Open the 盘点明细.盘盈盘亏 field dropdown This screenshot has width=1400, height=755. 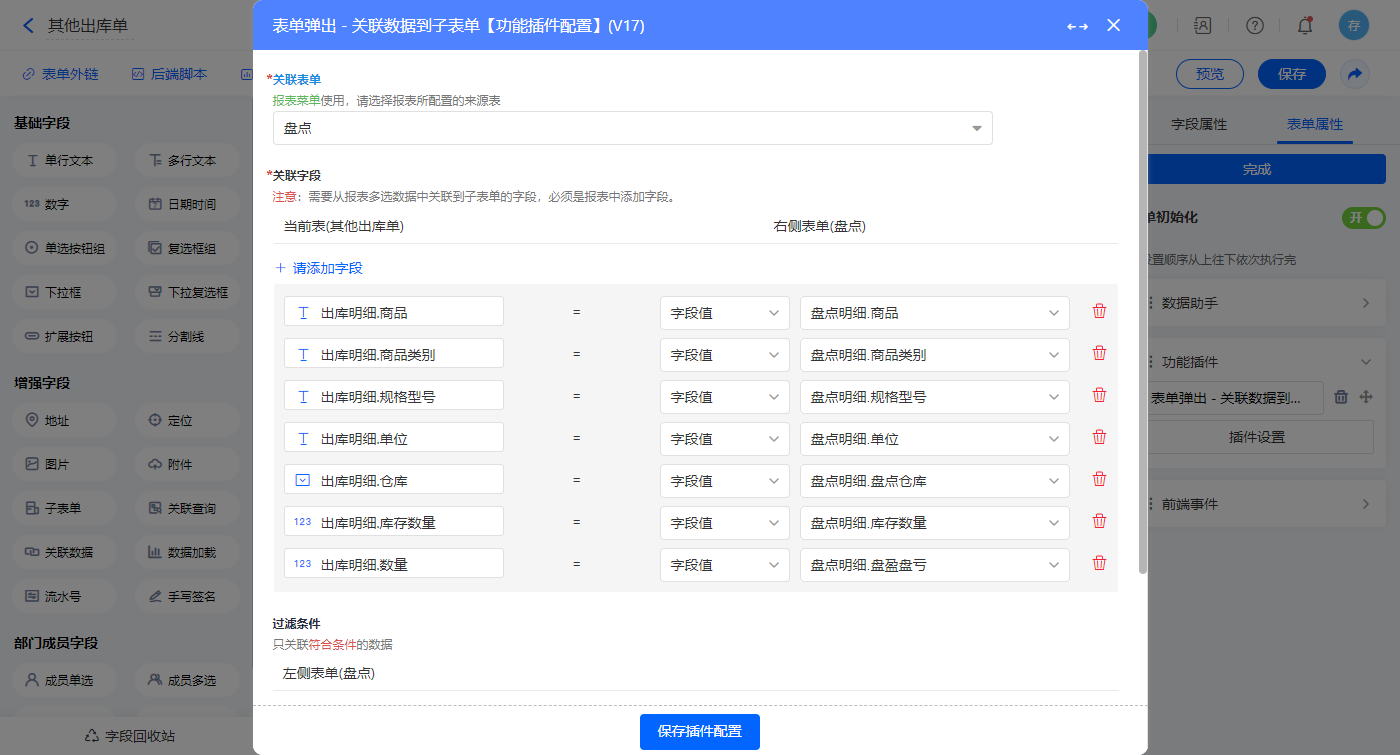click(934, 565)
